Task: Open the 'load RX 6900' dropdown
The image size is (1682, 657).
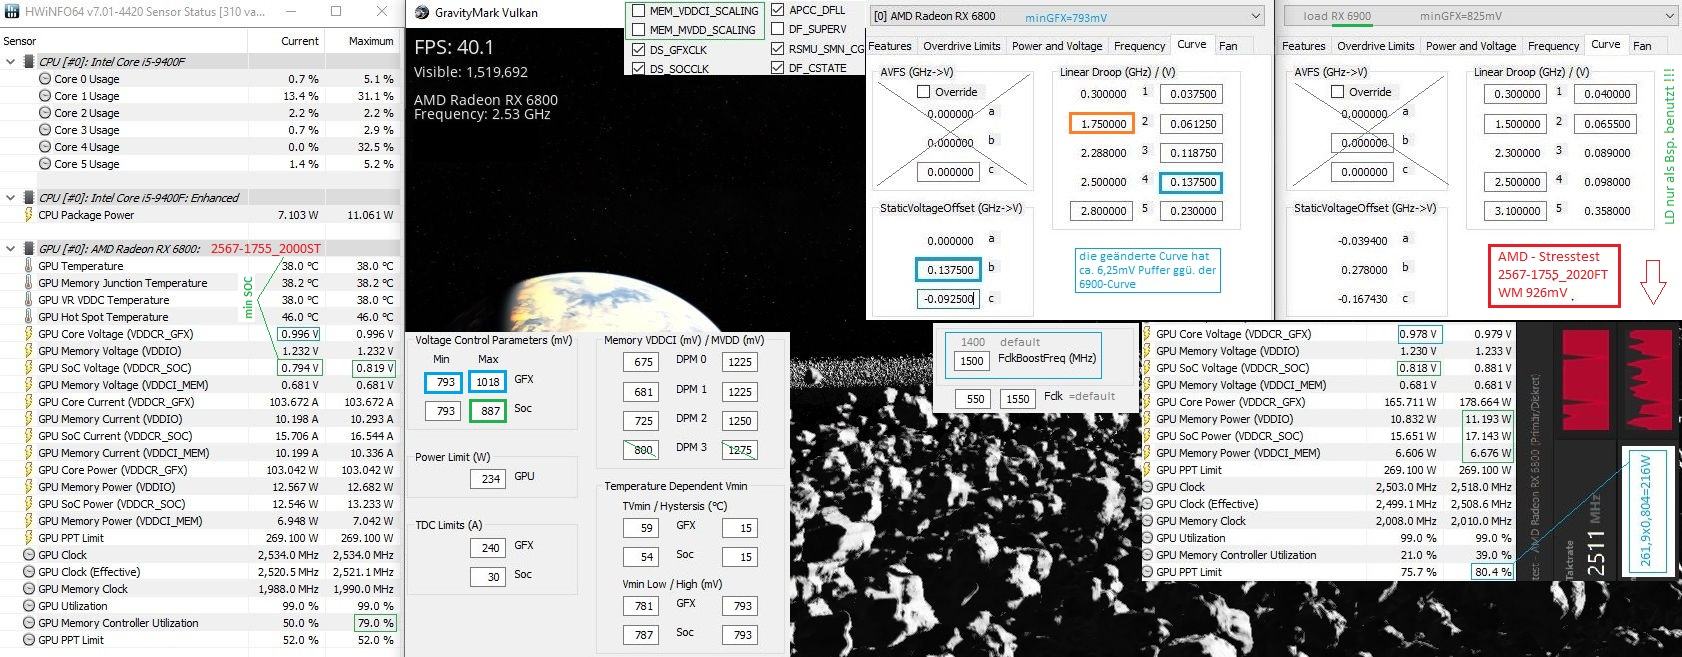Action: click(x=1480, y=16)
